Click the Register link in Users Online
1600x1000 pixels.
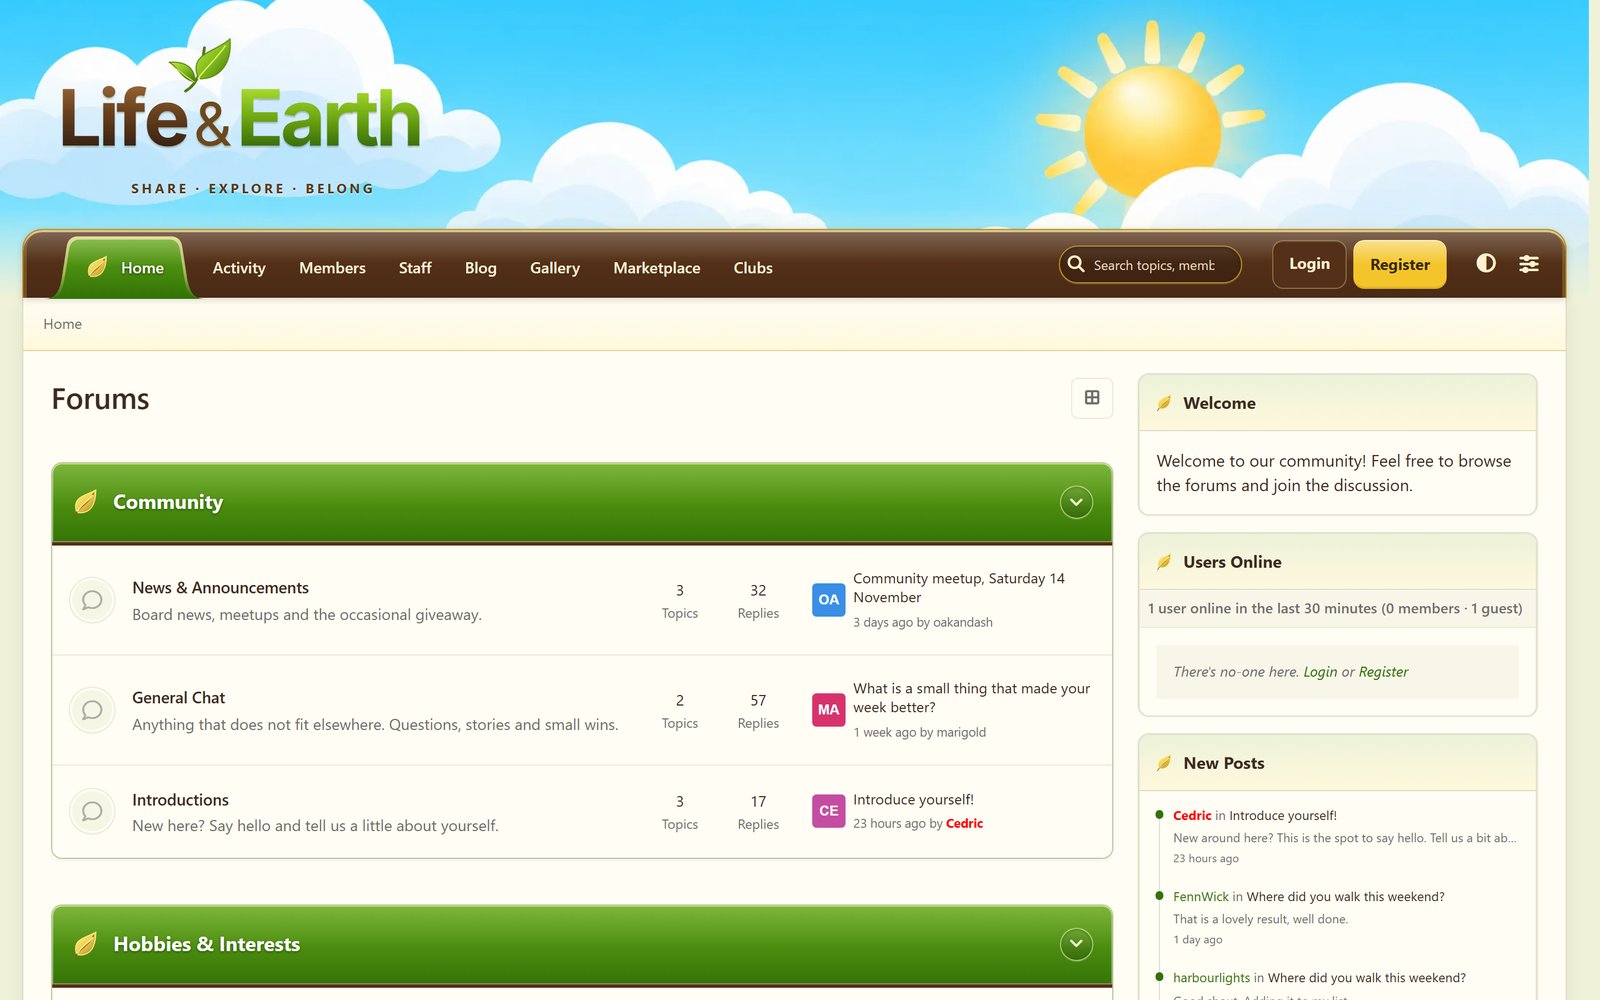click(1383, 672)
